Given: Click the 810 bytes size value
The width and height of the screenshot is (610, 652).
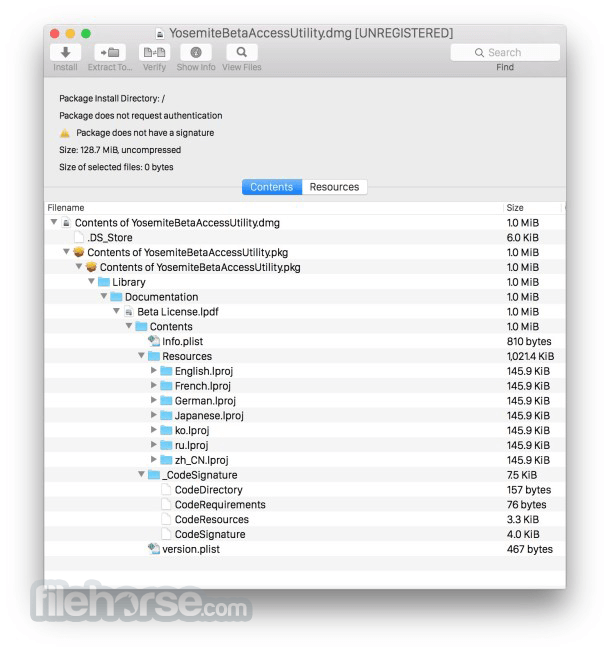Looking at the screenshot, I should click(x=529, y=341).
